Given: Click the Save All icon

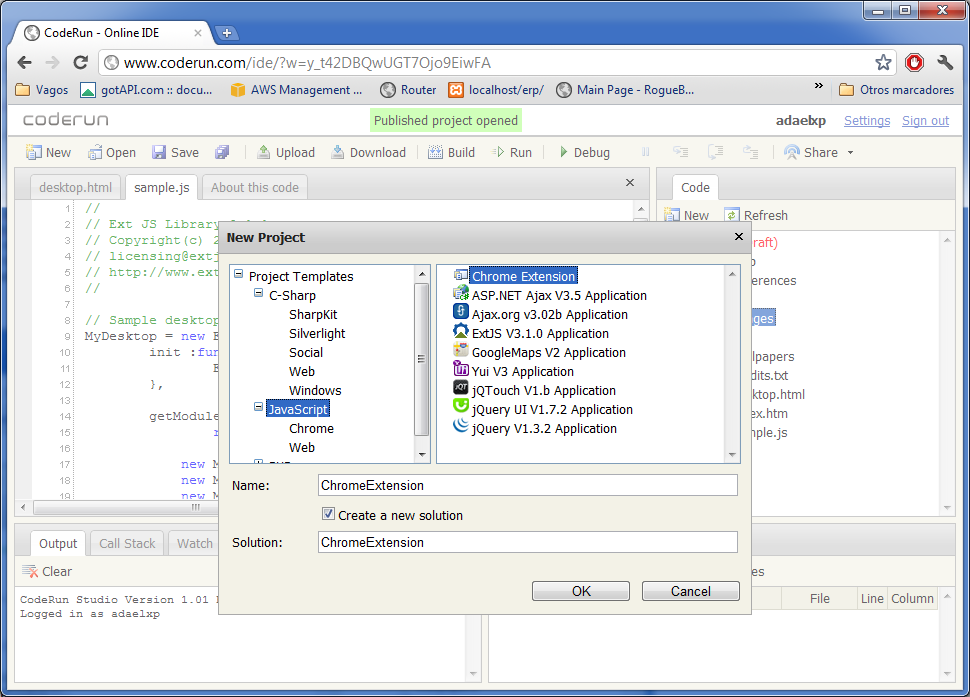Looking at the screenshot, I should click(x=222, y=152).
